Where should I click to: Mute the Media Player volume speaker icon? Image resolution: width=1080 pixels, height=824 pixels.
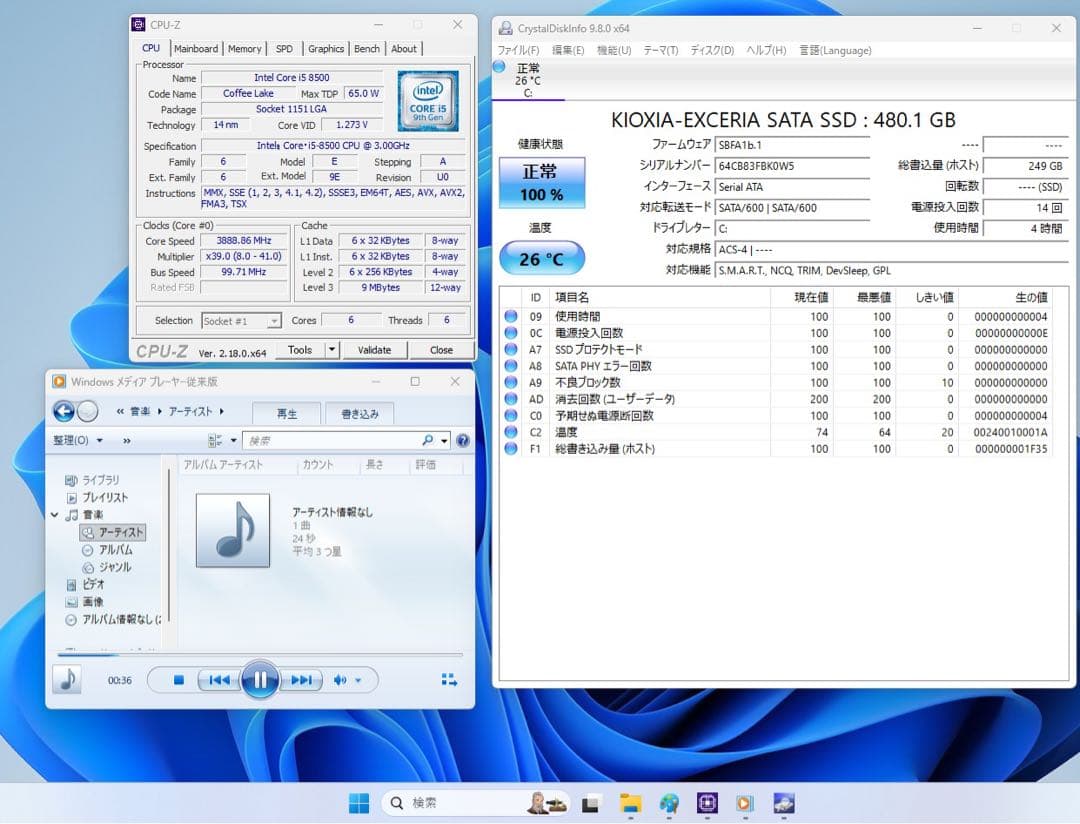(x=340, y=680)
